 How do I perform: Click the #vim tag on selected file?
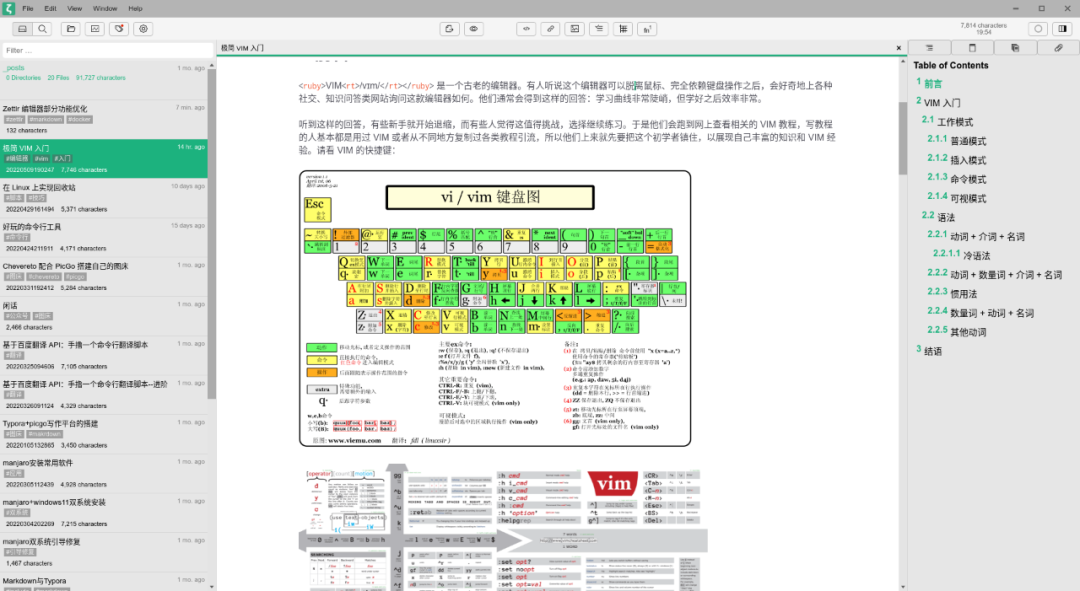click(41, 158)
